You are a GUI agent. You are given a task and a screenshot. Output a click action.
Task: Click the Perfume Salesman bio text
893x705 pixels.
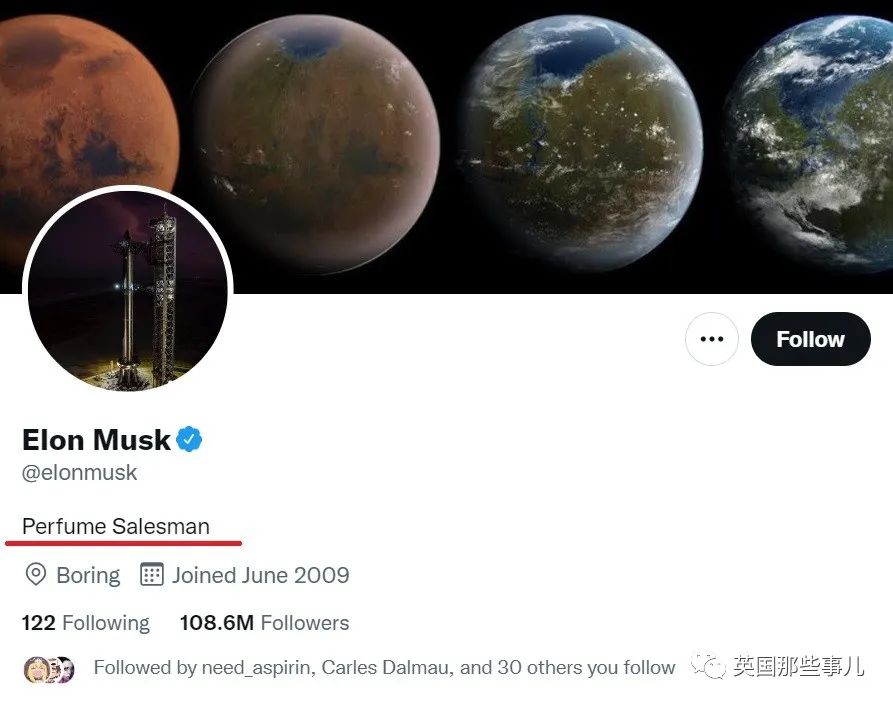click(x=116, y=526)
